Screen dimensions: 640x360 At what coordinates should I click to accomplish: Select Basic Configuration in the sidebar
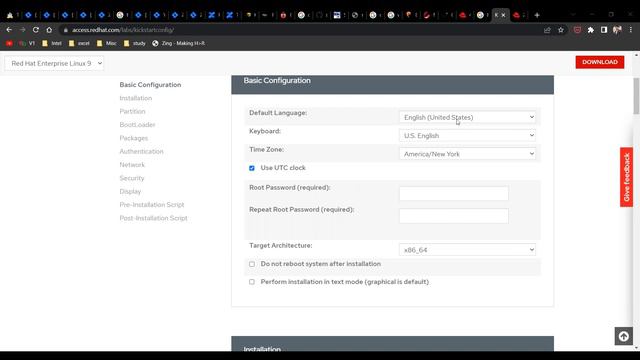point(150,85)
